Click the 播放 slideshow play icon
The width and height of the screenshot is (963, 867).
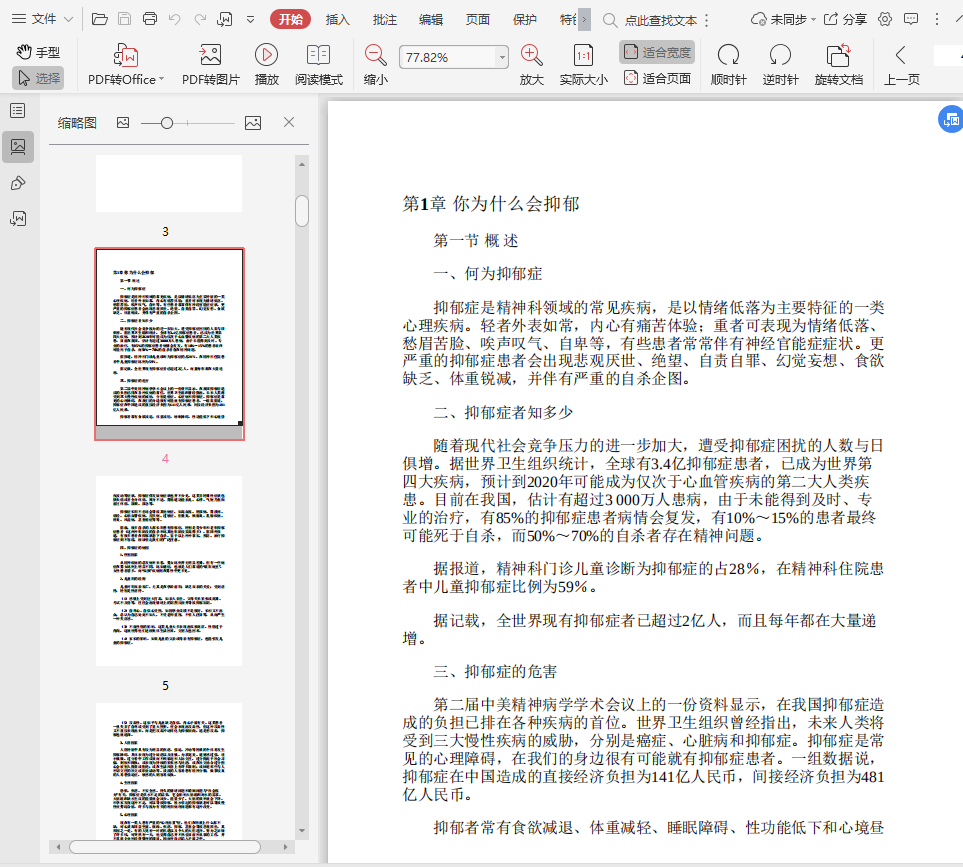266,56
